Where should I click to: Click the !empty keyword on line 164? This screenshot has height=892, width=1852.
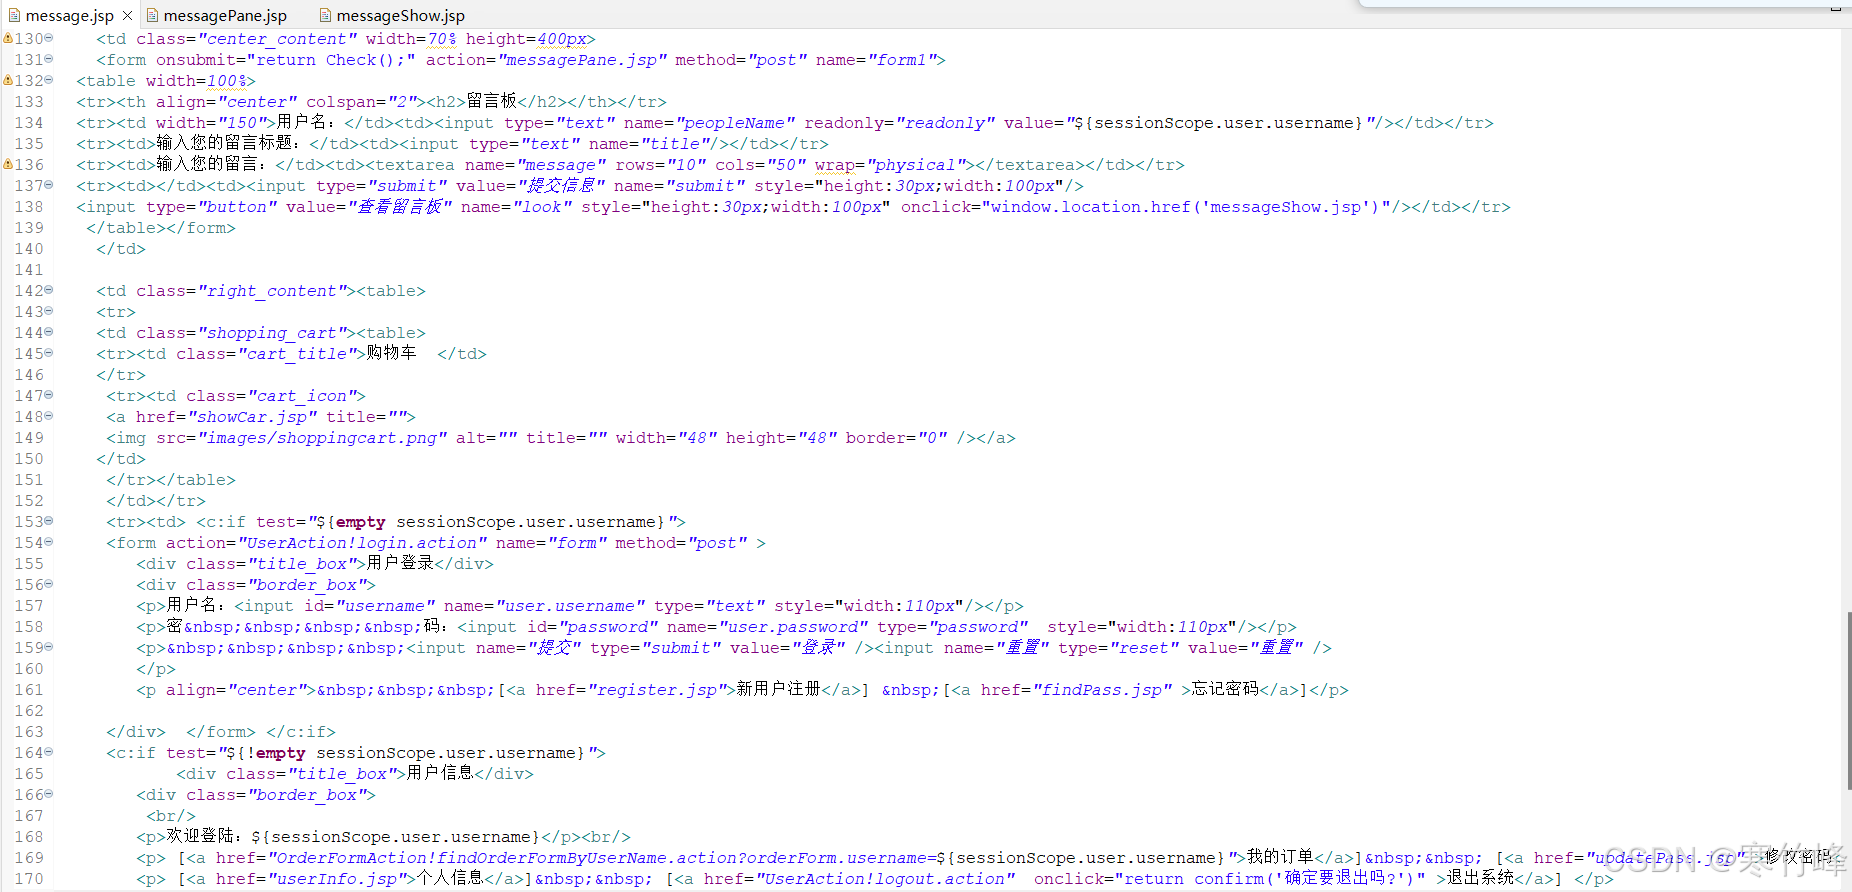[x=275, y=753]
